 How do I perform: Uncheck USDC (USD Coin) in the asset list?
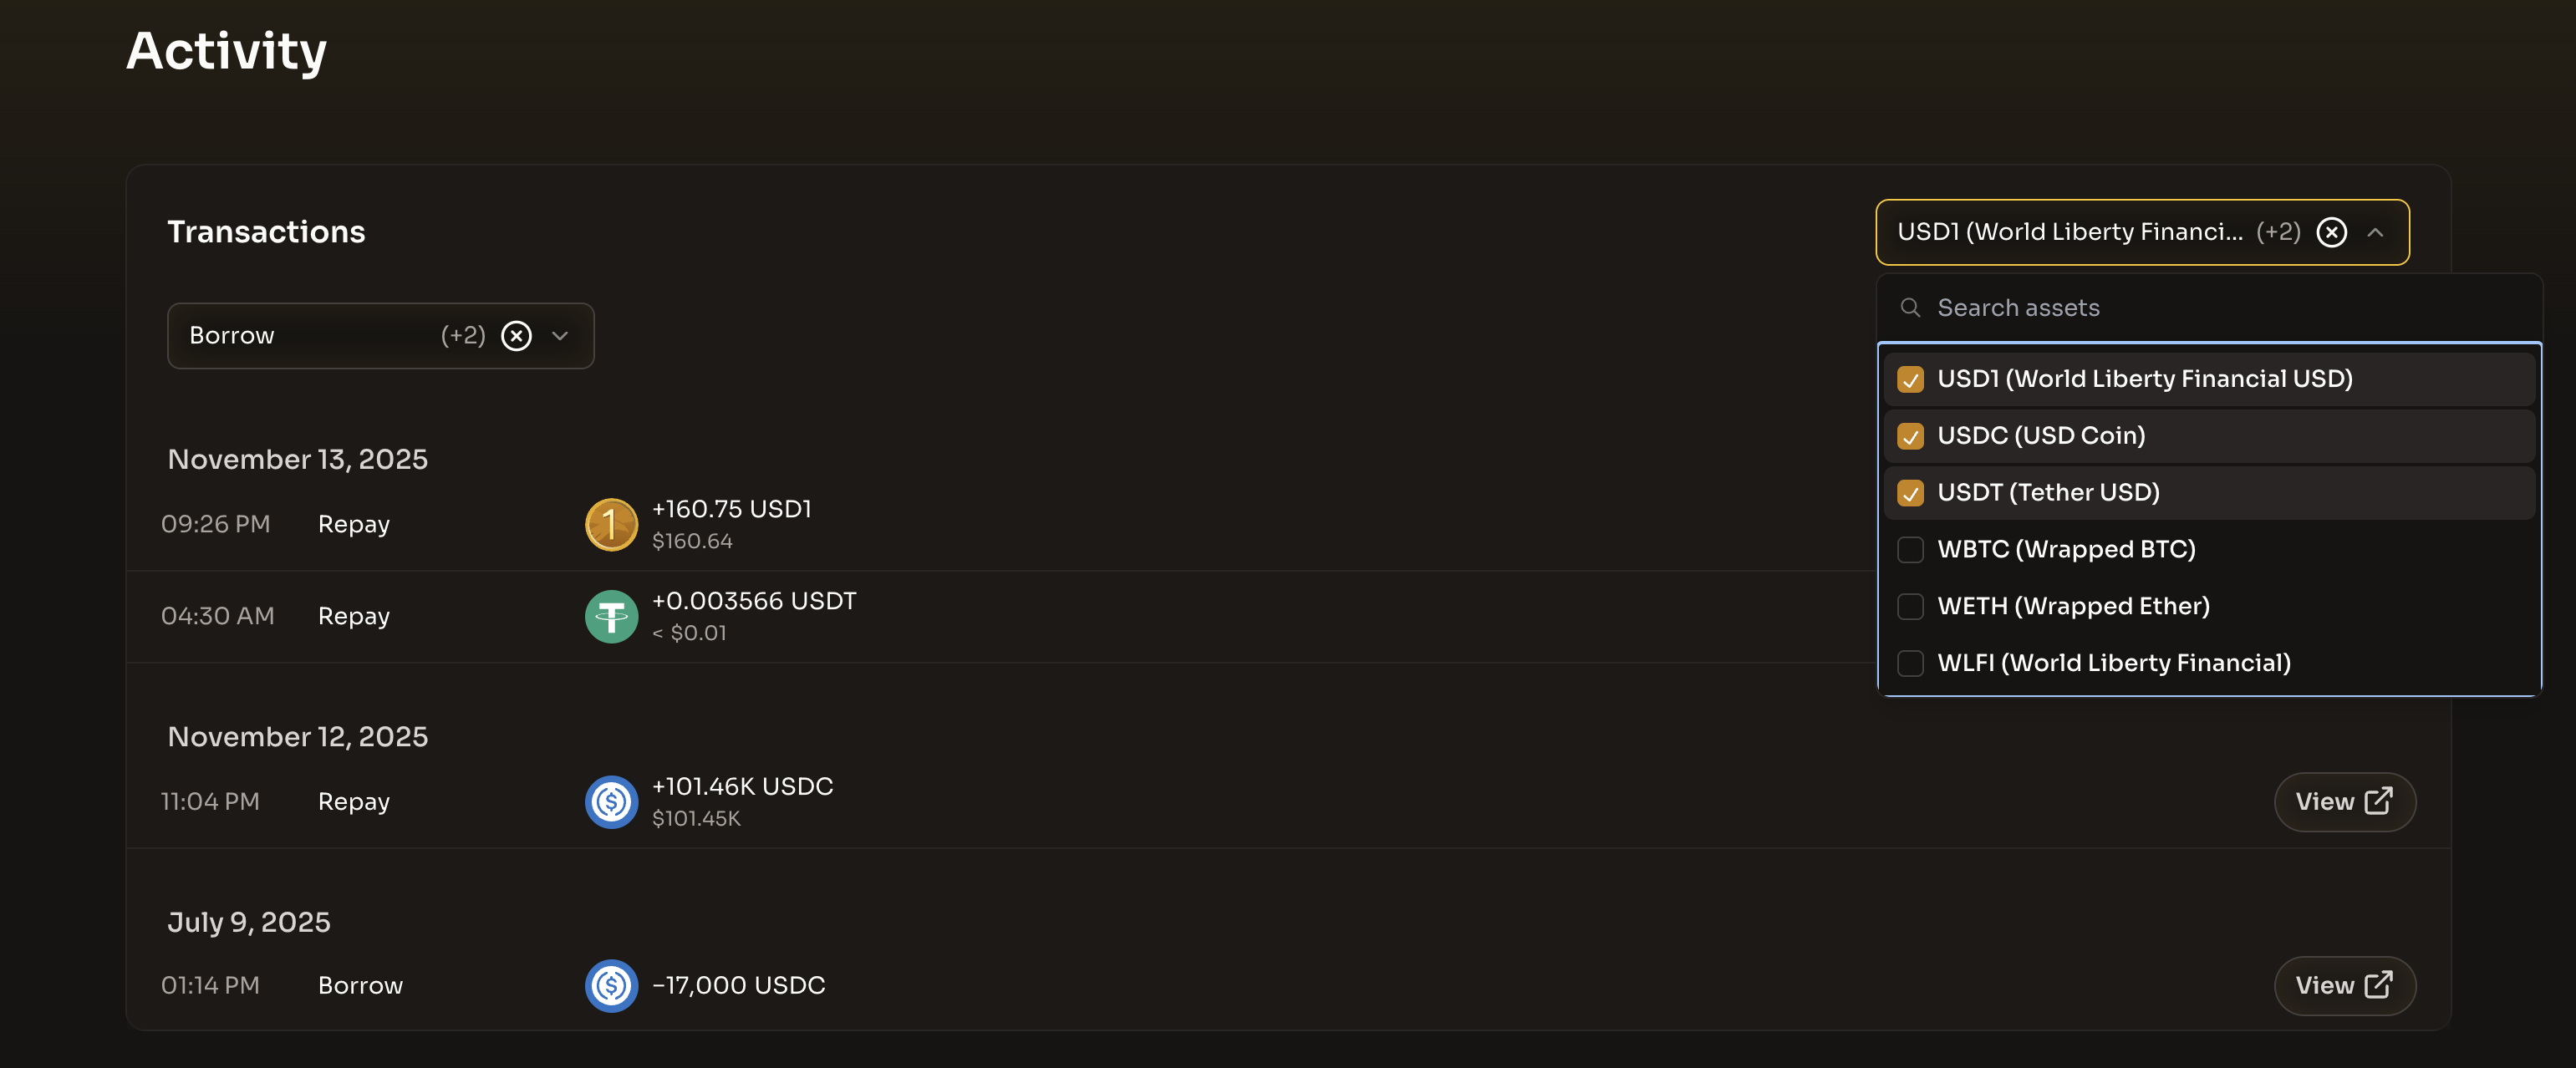coord(1911,436)
